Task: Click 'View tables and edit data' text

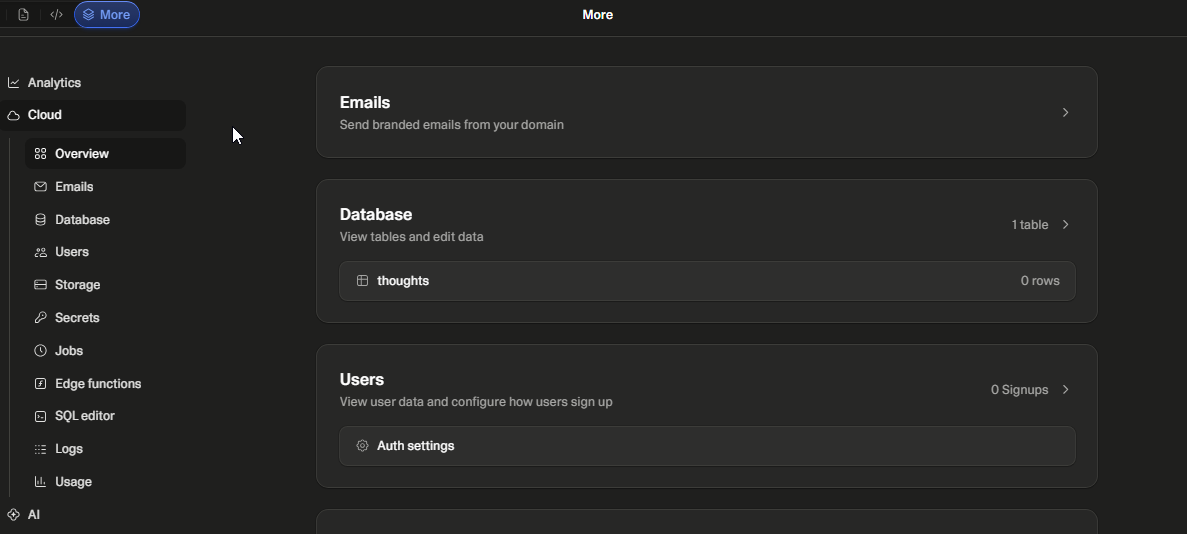Action: click(x=412, y=237)
